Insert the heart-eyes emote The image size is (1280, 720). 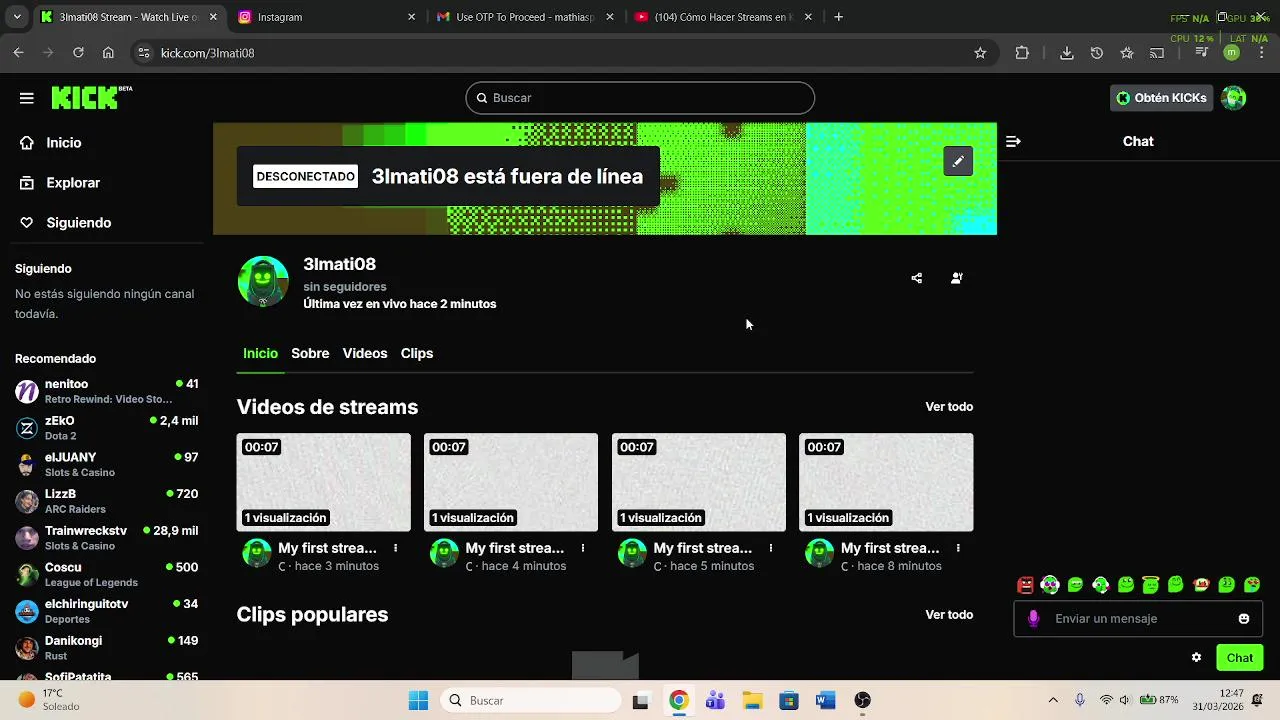(x=1252, y=585)
